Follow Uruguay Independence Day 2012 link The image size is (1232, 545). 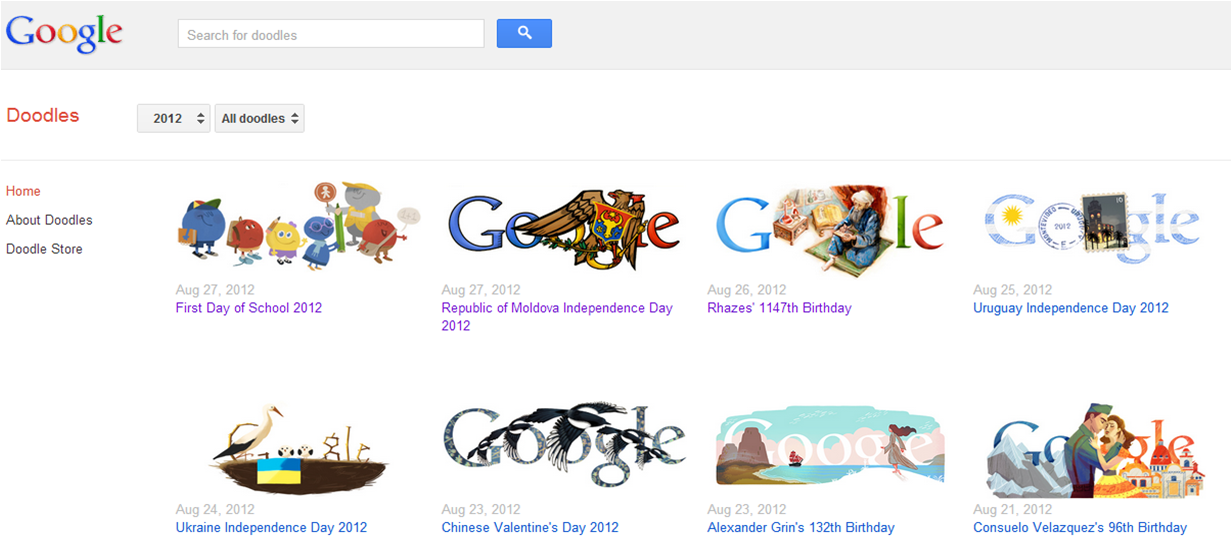click(x=1071, y=308)
